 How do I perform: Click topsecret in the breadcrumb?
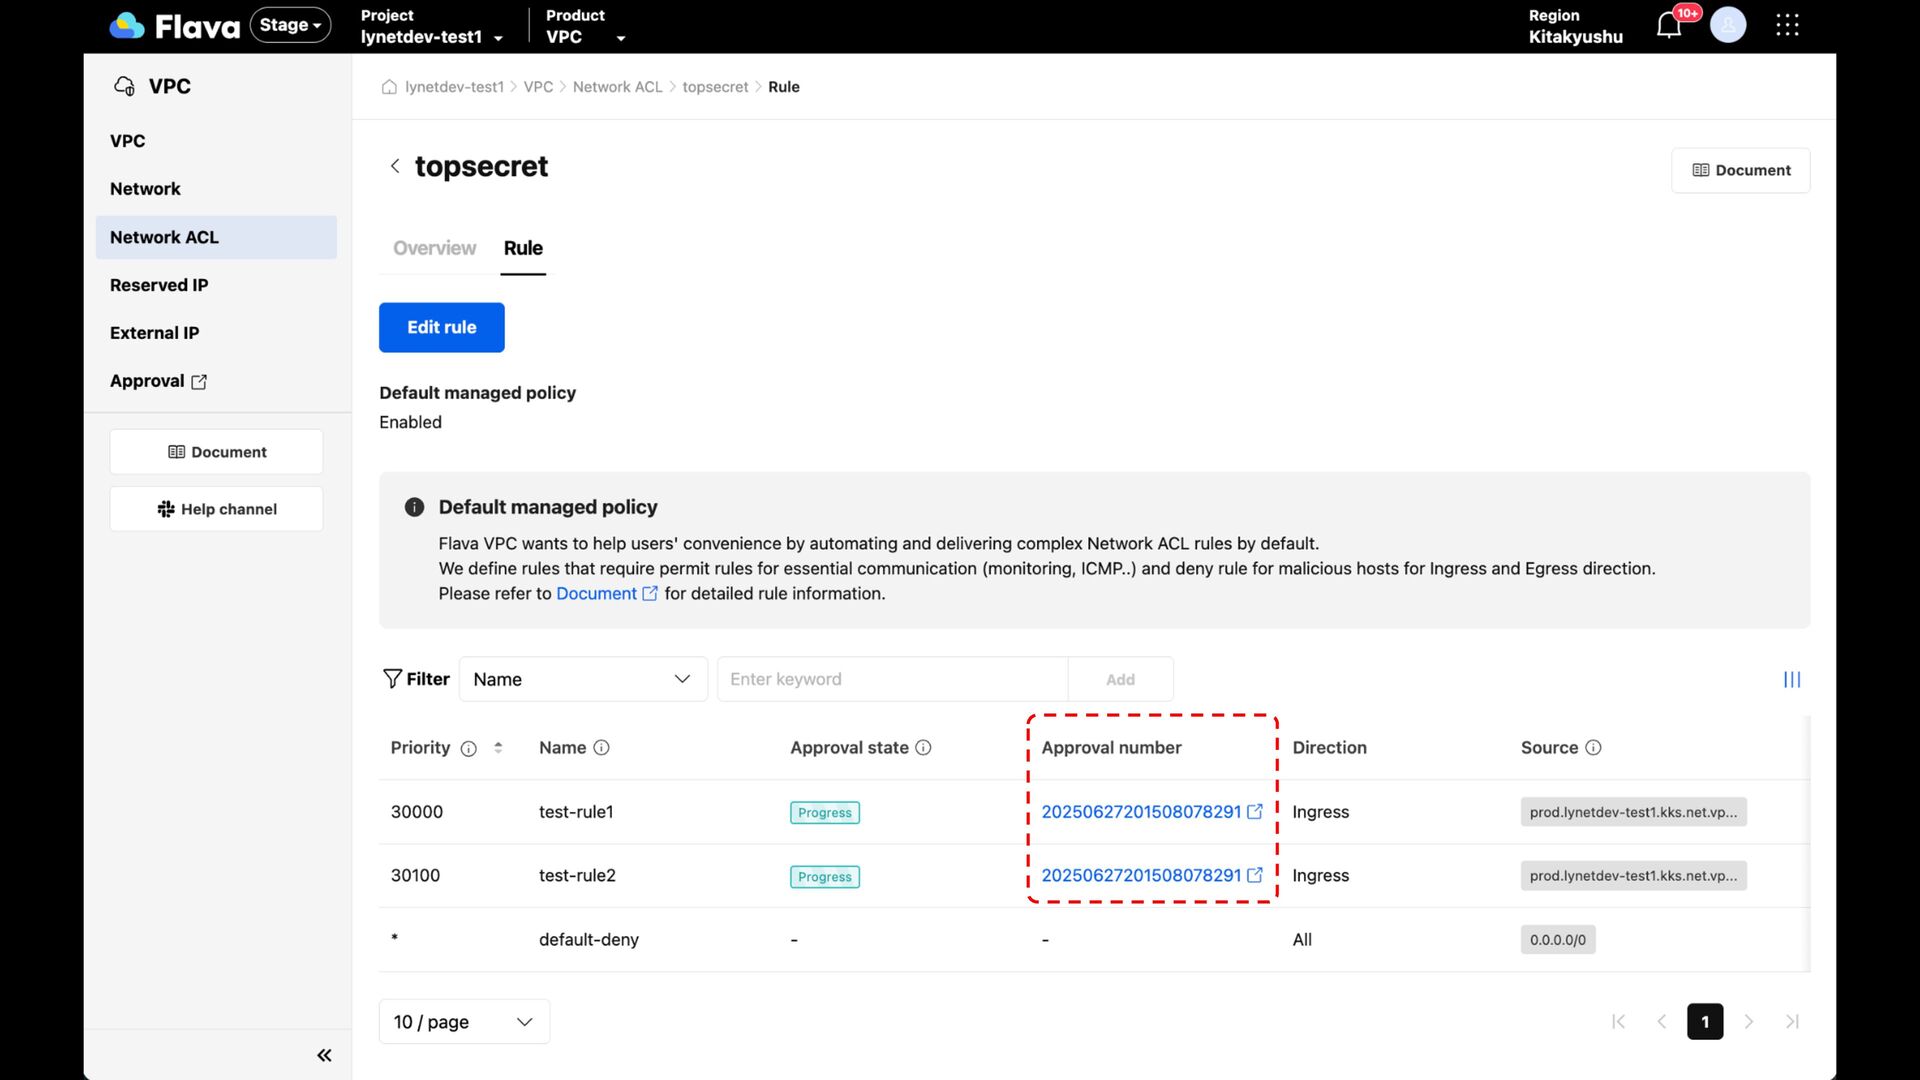(715, 87)
